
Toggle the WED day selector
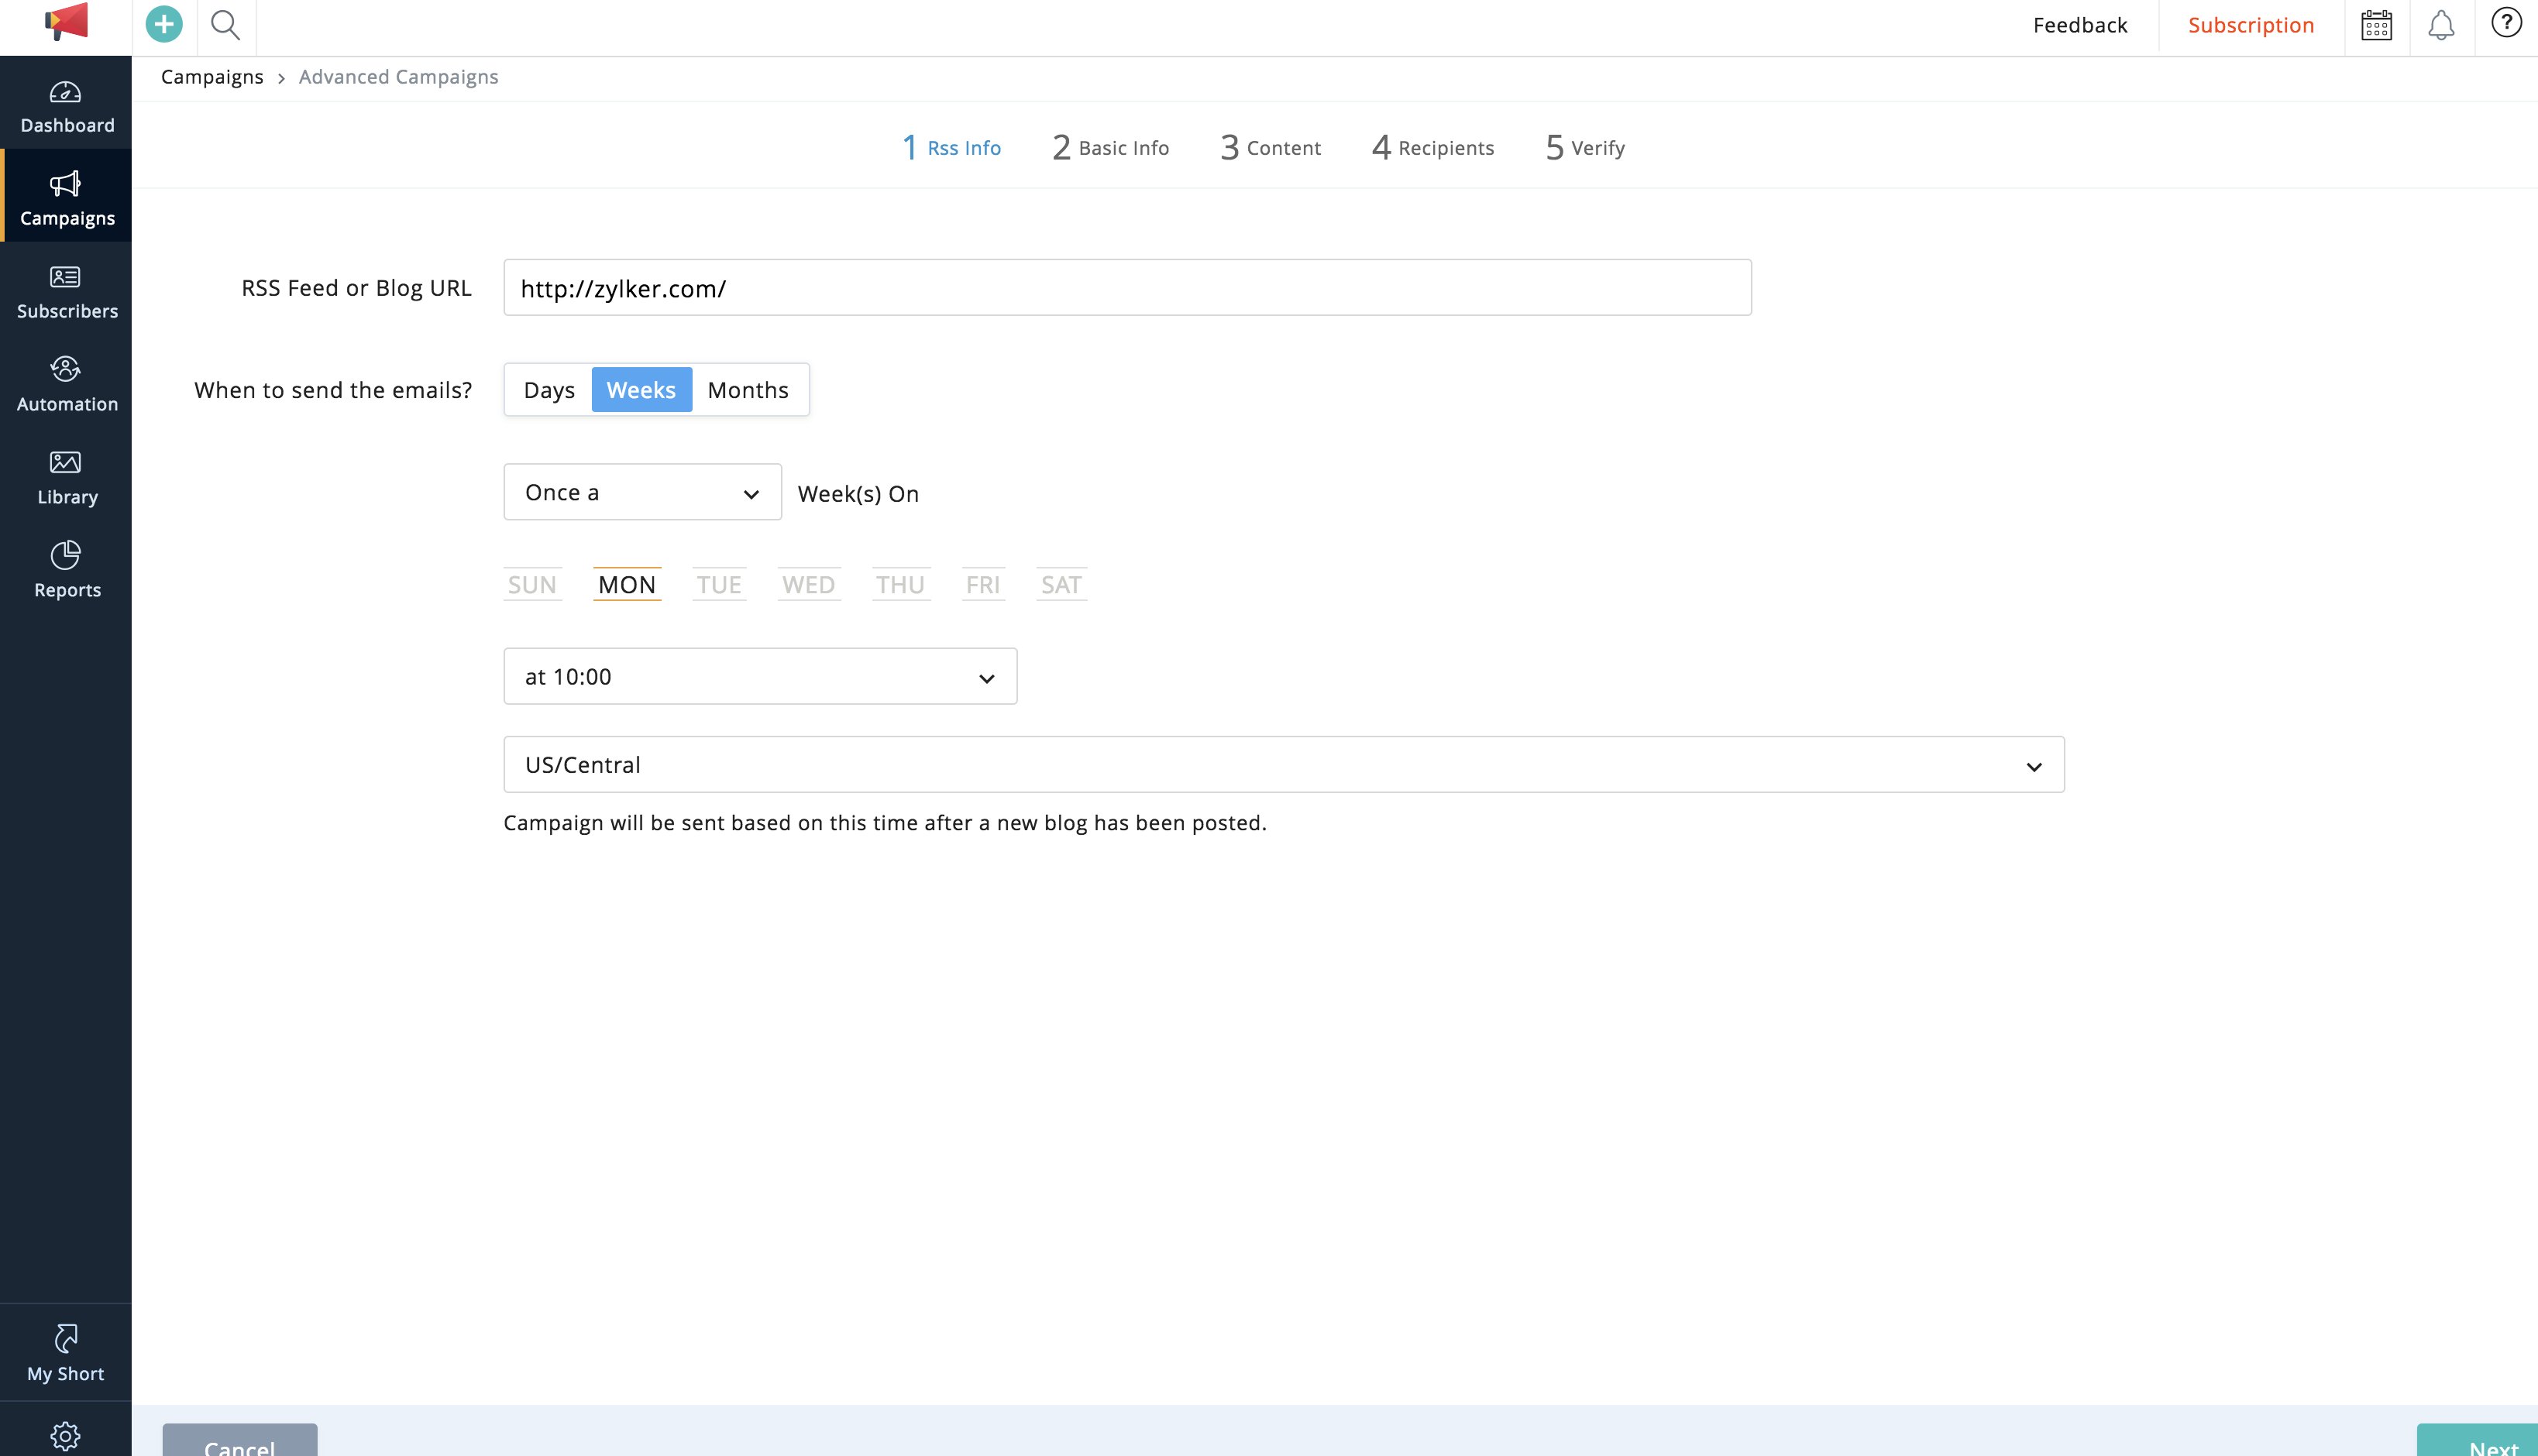coord(808,584)
